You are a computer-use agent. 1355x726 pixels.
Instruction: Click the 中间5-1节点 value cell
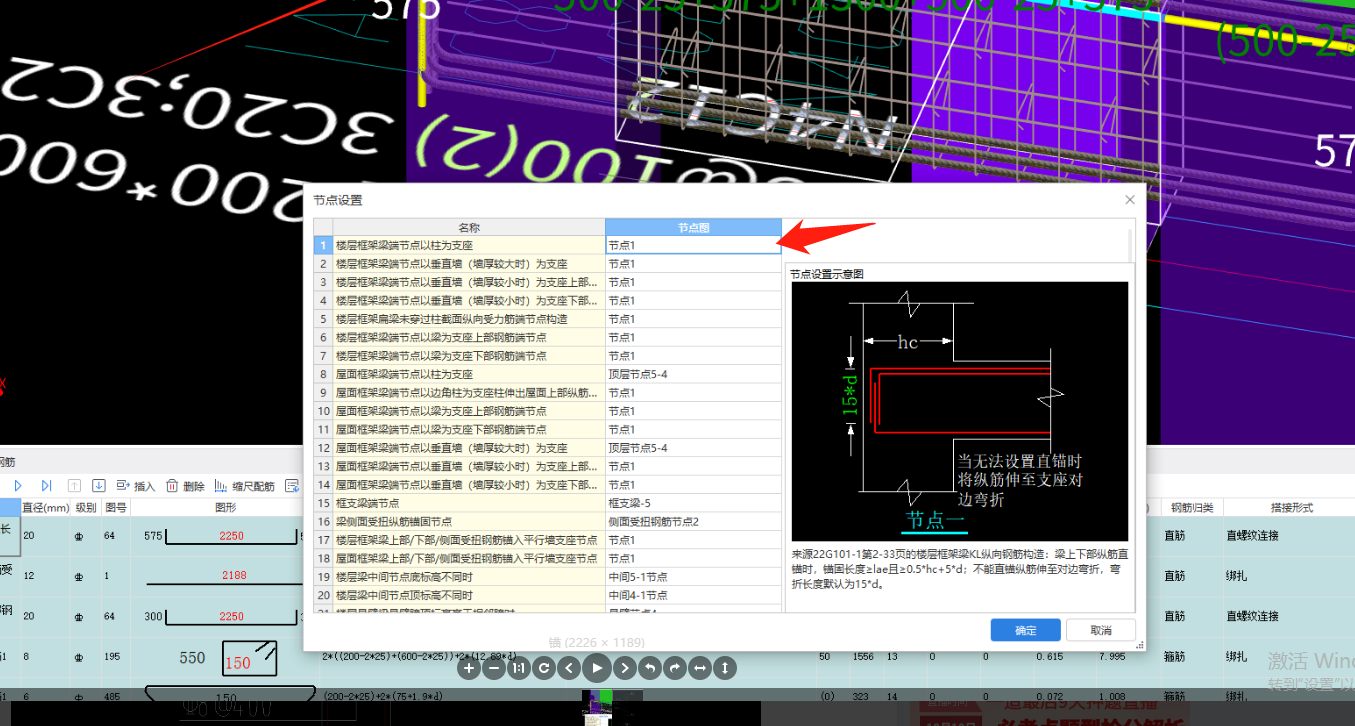[693, 577]
